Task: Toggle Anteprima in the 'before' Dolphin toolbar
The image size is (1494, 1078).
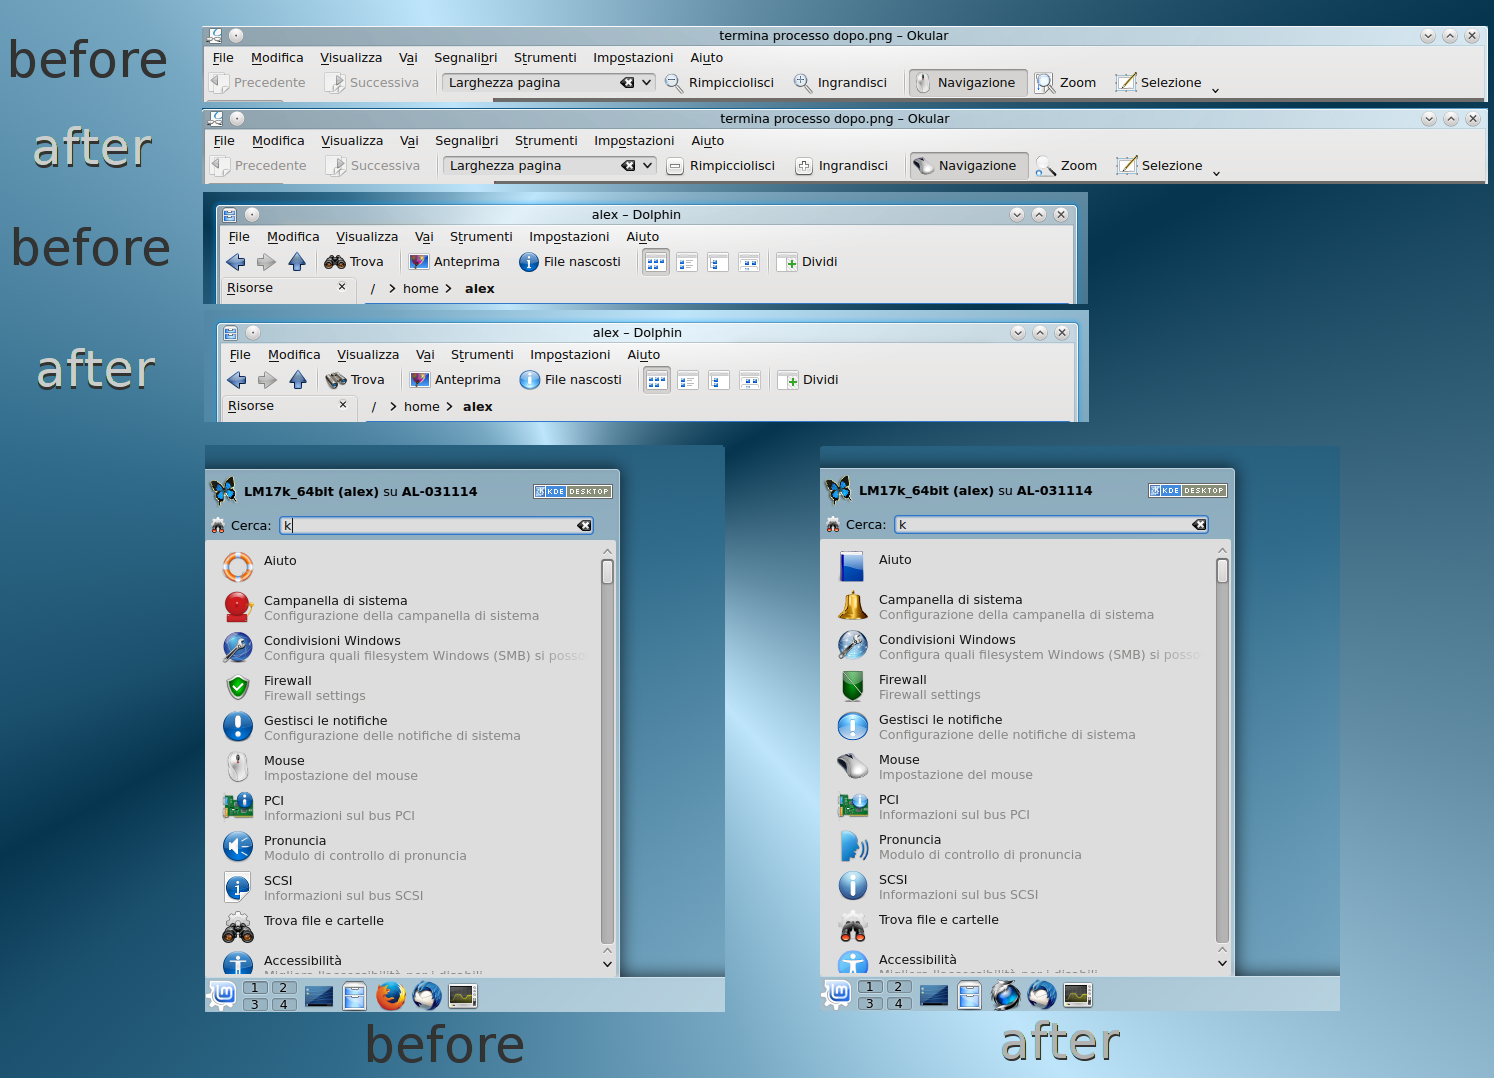Action: (455, 262)
